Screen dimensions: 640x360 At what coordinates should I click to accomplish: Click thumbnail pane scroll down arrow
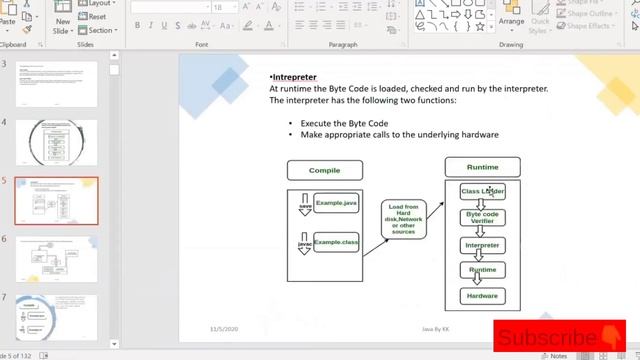point(114,344)
